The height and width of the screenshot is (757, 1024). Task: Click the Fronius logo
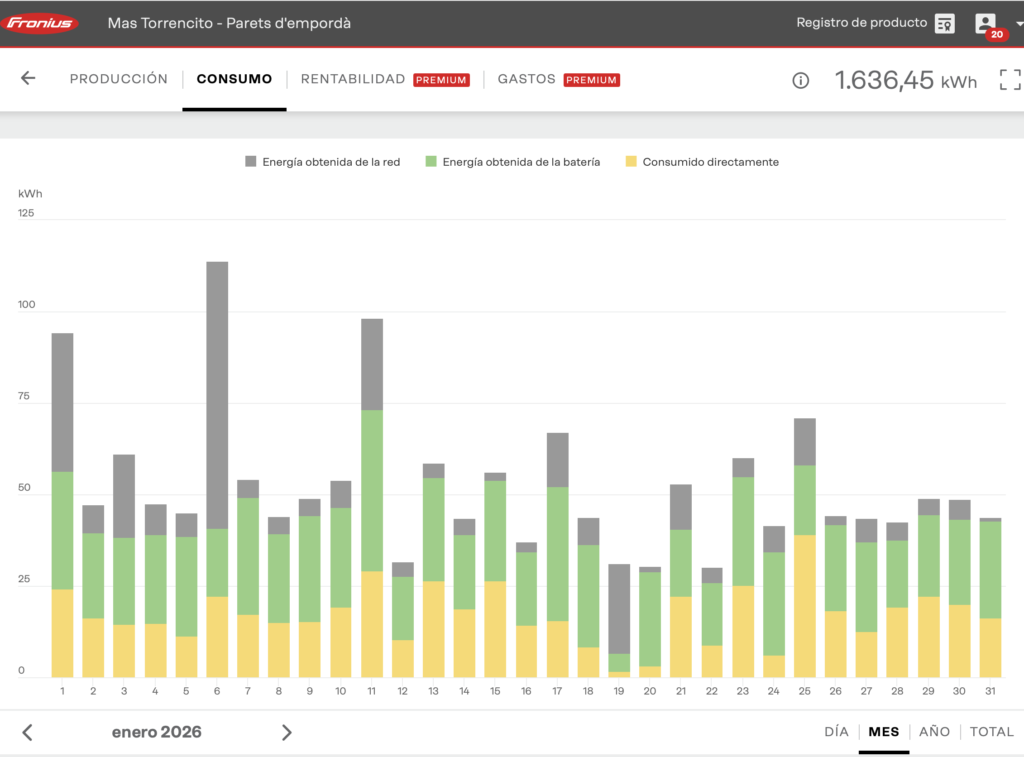42,23
